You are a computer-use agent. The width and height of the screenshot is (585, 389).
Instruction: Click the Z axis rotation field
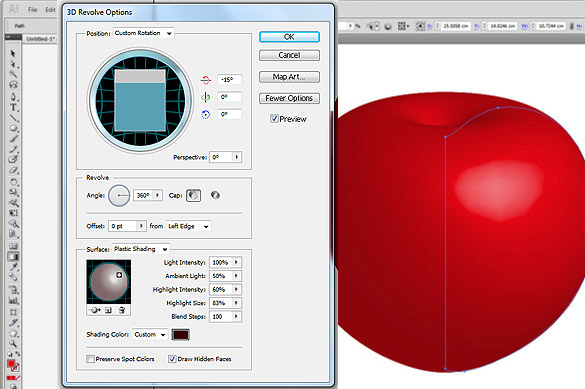(x=229, y=114)
